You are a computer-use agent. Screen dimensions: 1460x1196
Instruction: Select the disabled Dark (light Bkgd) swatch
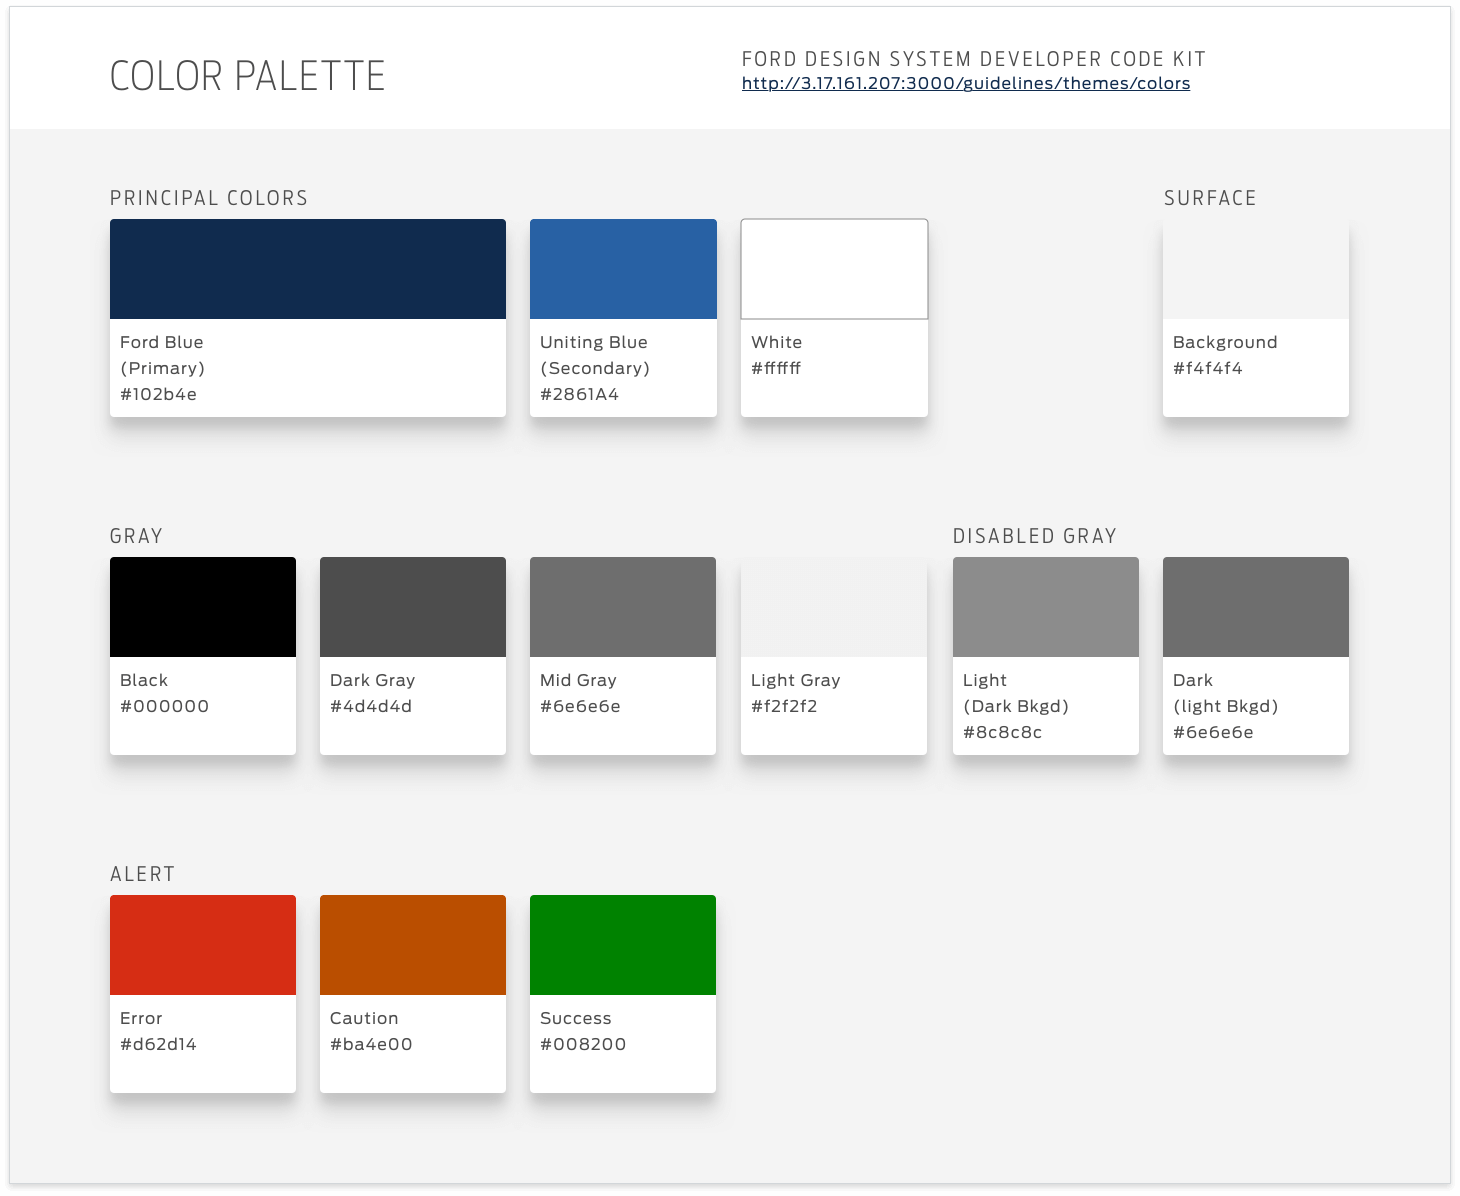coord(1256,607)
